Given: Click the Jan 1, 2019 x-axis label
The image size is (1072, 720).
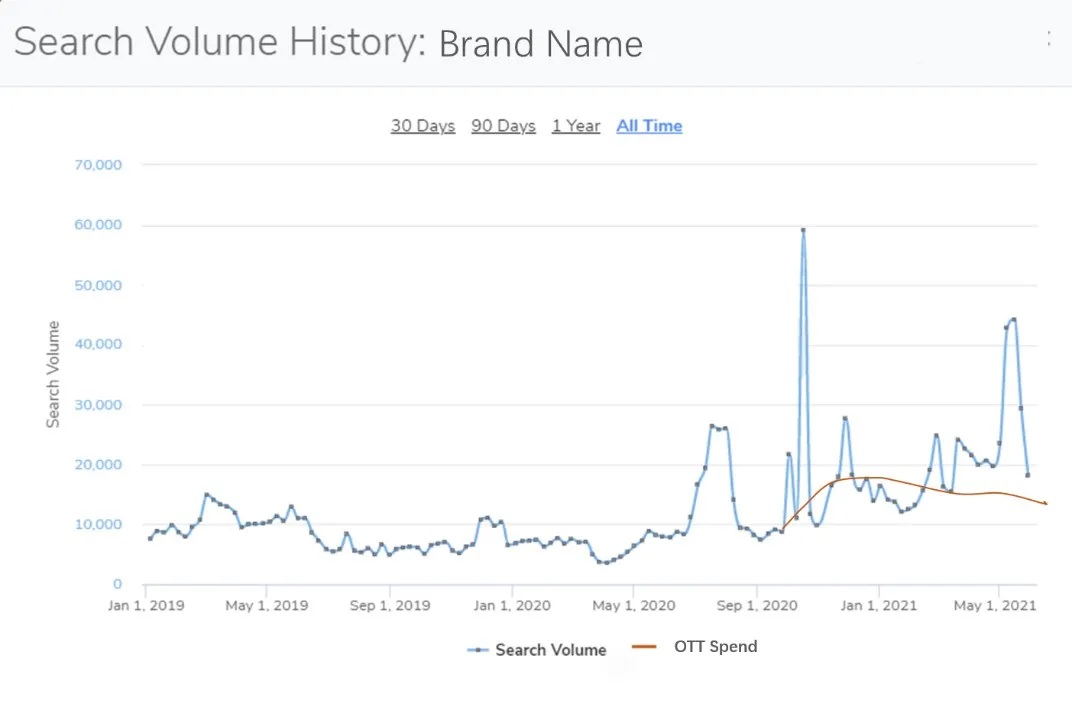Looking at the screenshot, I should click(x=145, y=605).
